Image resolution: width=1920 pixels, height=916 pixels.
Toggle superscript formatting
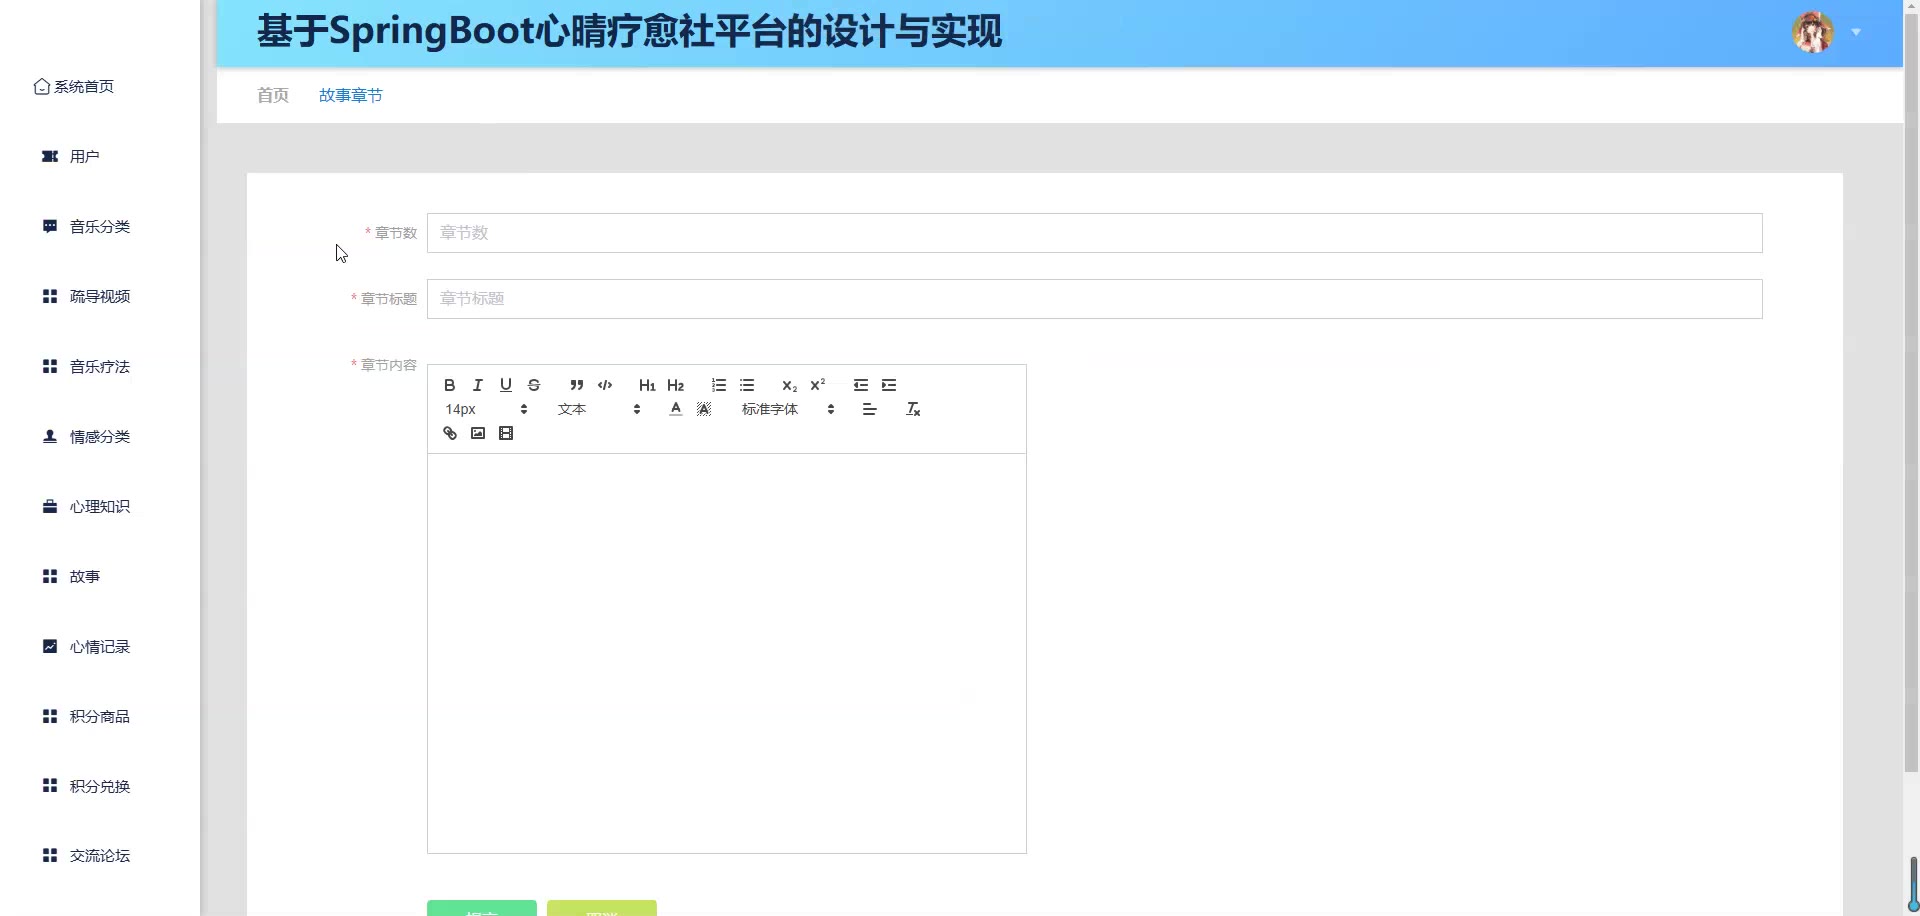(818, 385)
